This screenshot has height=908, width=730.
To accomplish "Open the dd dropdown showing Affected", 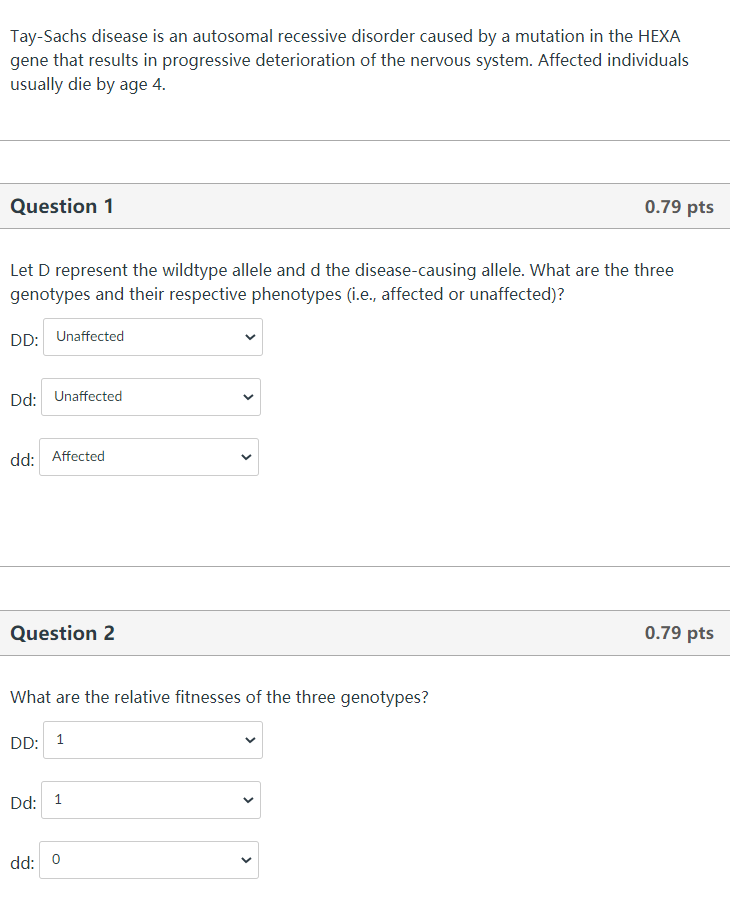I will [x=149, y=457].
